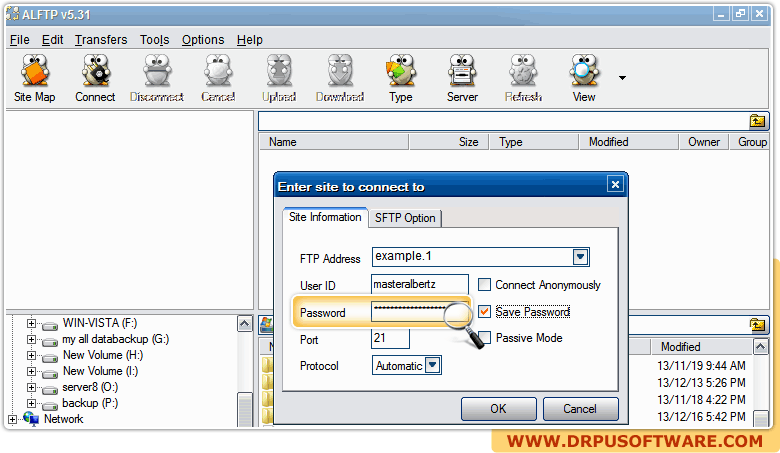Expand the Network tree node
The width and height of the screenshot is (780, 453).
tap(12, 419)
